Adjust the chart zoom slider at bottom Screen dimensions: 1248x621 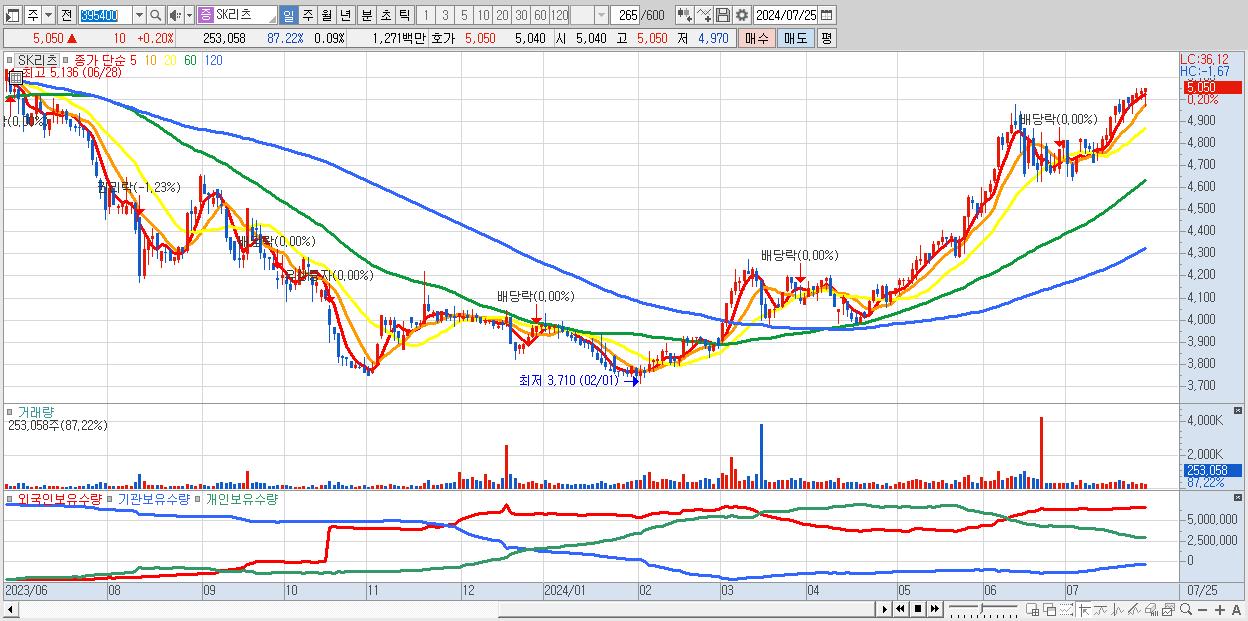pos(981,608)
